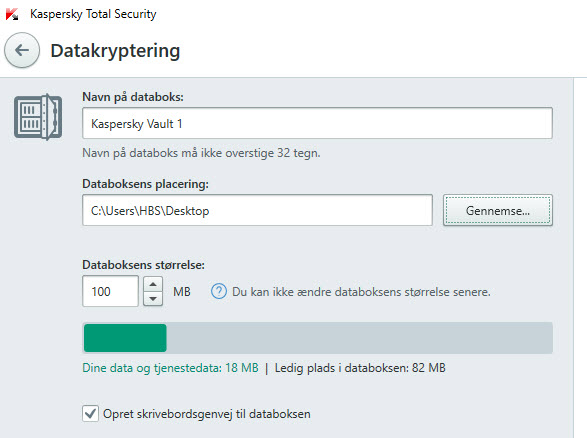The image size is (587, 438).
Task: Click 'Du kan ikke ændre databoksens størrelse senere' note
Action: (361, 292)
